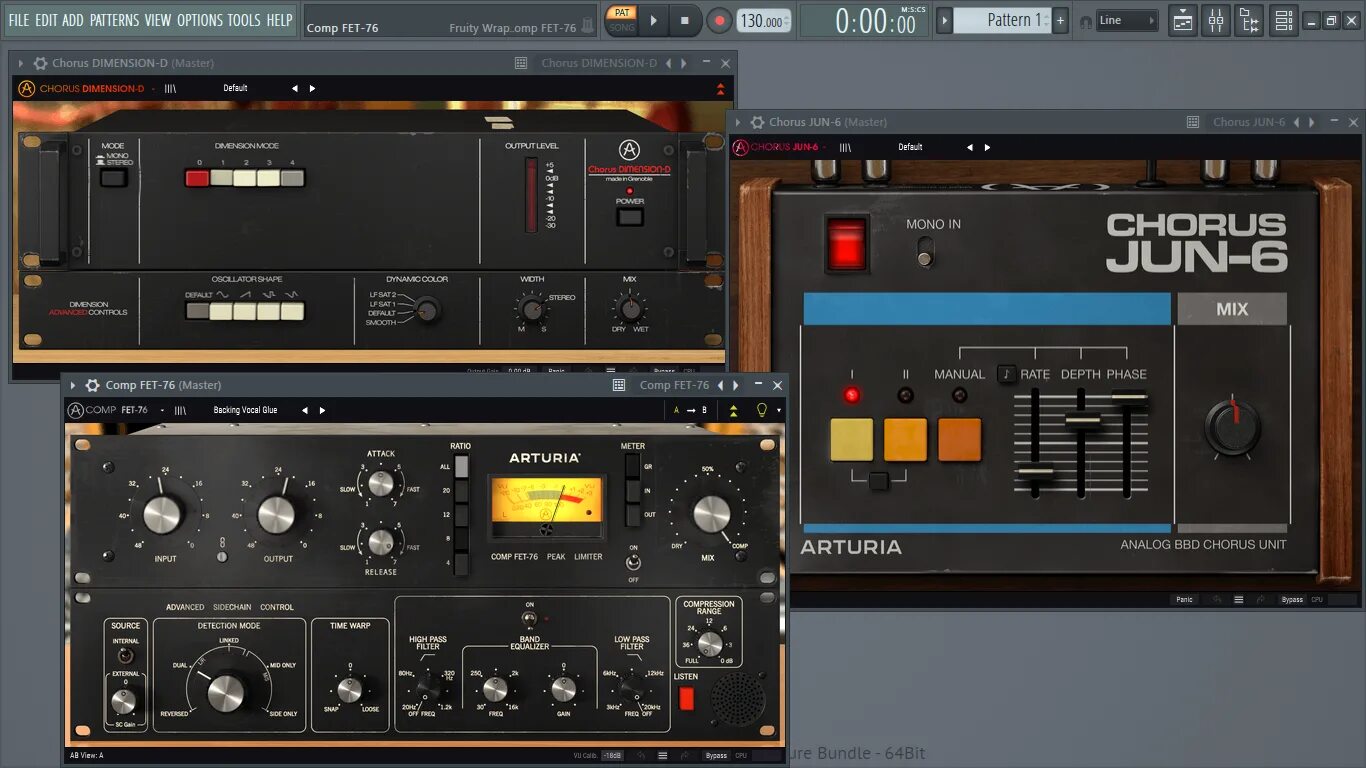Stop playback with the stop button
The height and width of the screenshot is (768, 1366).
pos(685,20)
